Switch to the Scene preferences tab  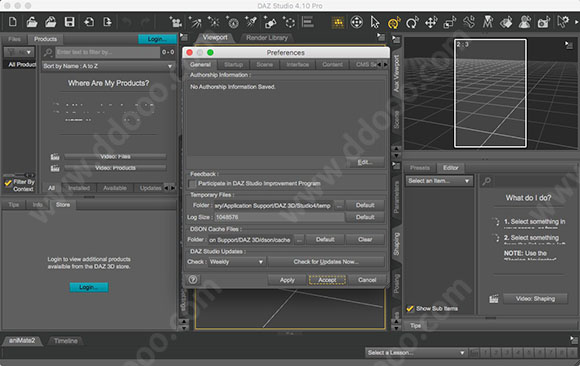click(265, 64)
